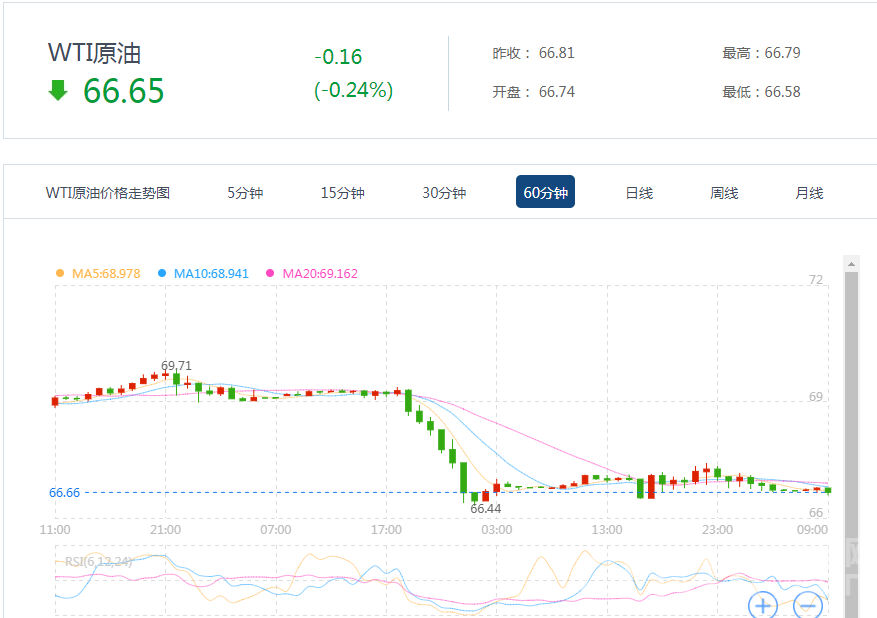This screenshot has height=618, width=877.
Task: Click the pink MA20 legend dot
Action: coord(270,273)
